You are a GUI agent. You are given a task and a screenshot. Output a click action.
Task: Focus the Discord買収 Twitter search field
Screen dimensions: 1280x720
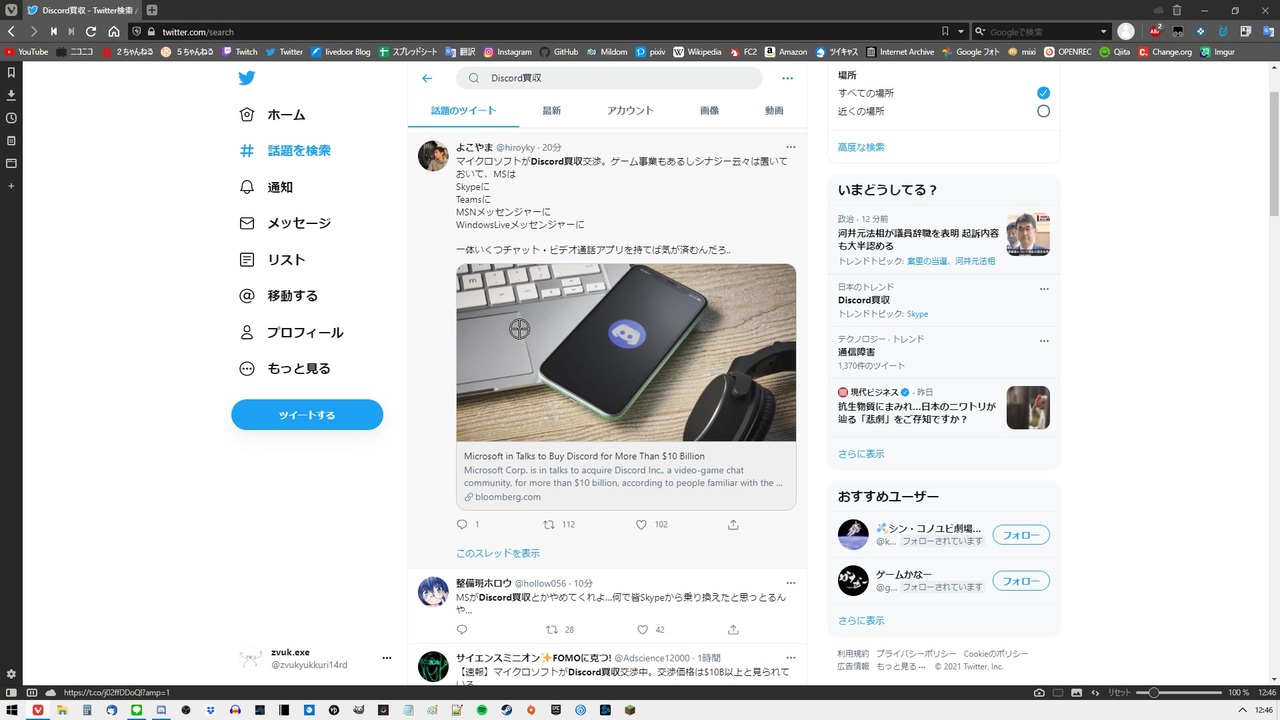tap(609, 78)
